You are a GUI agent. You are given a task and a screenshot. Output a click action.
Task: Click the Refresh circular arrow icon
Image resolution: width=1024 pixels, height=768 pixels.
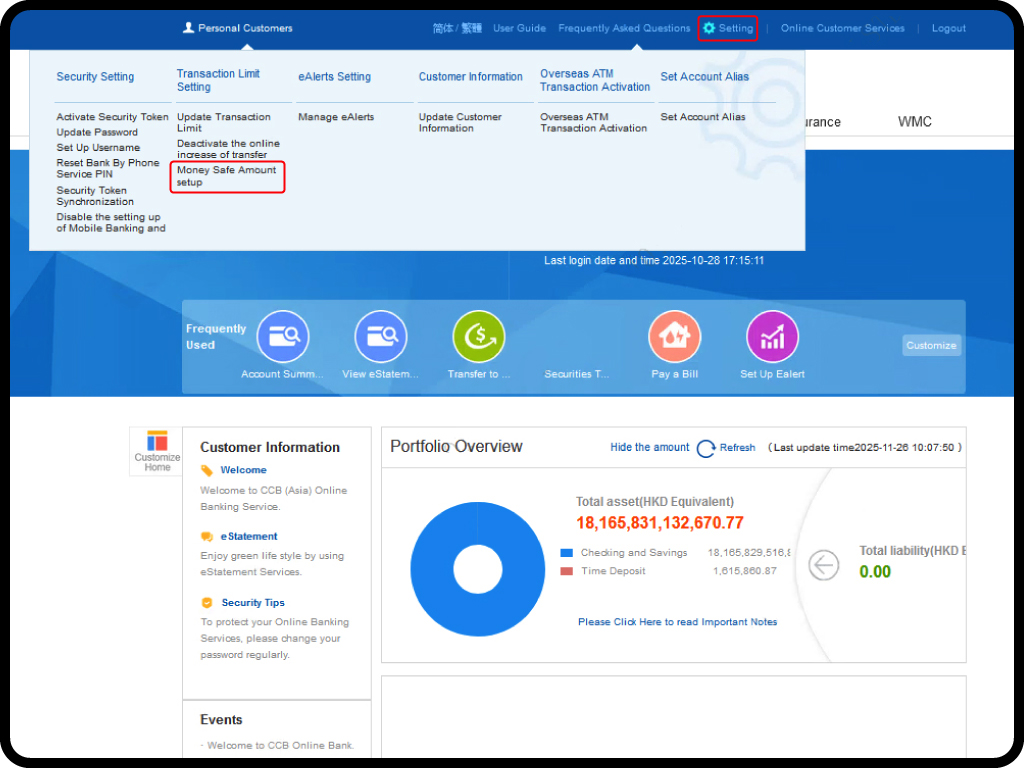click(x=707, y=448)
